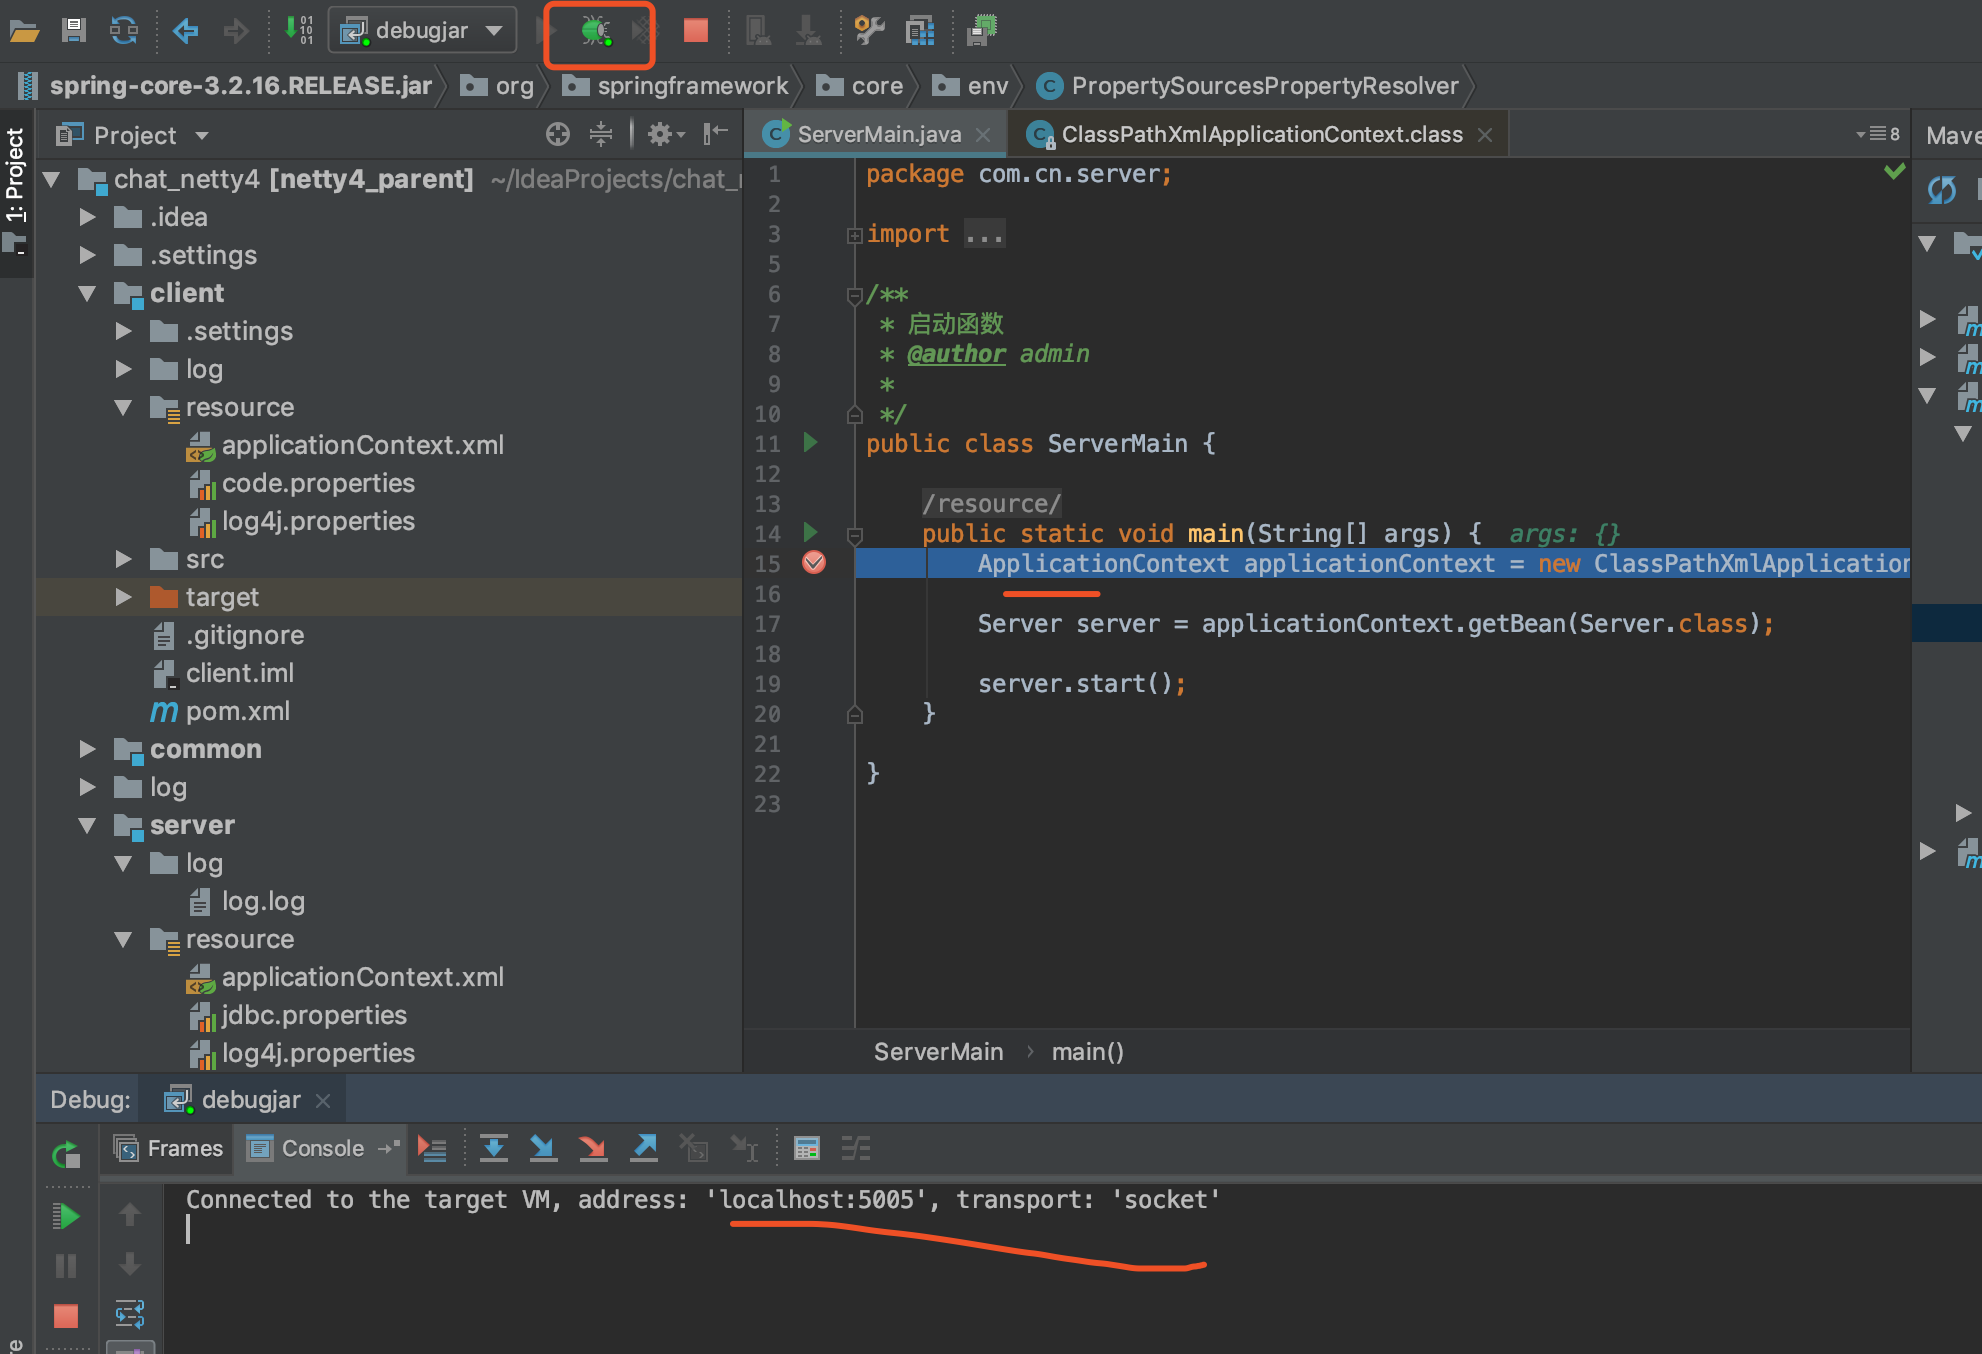Viewport: 1982px width, 1354px height.
Task: Click the Step Over debugger icon
Action: tap(494, 1148)
